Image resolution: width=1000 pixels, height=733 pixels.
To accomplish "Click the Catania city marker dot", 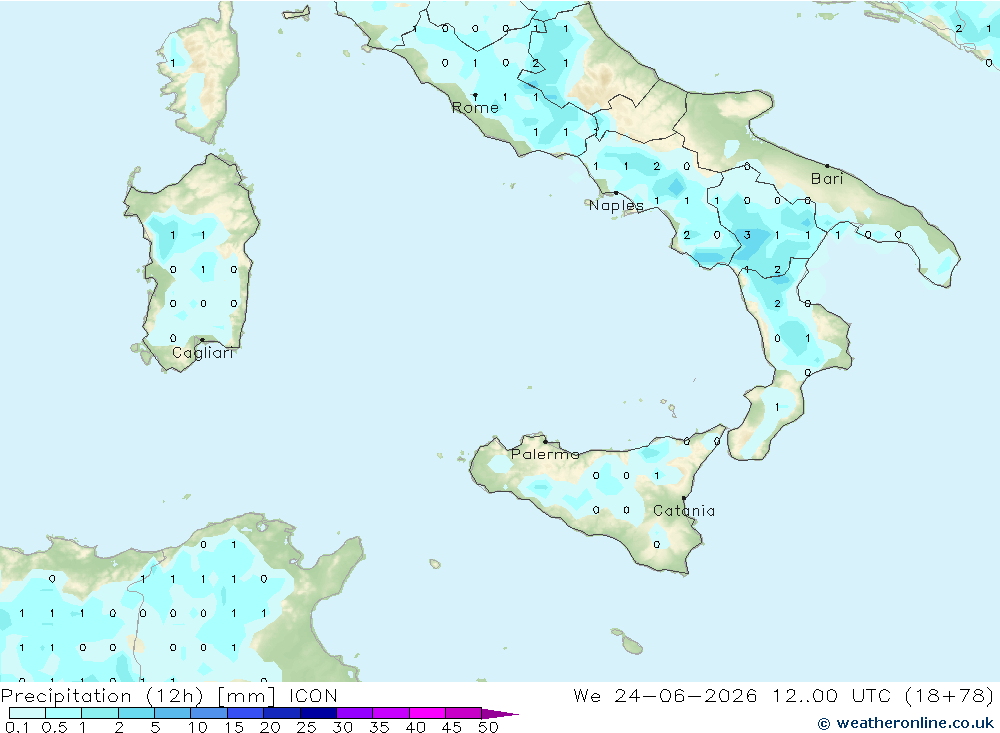I will 684,498.
